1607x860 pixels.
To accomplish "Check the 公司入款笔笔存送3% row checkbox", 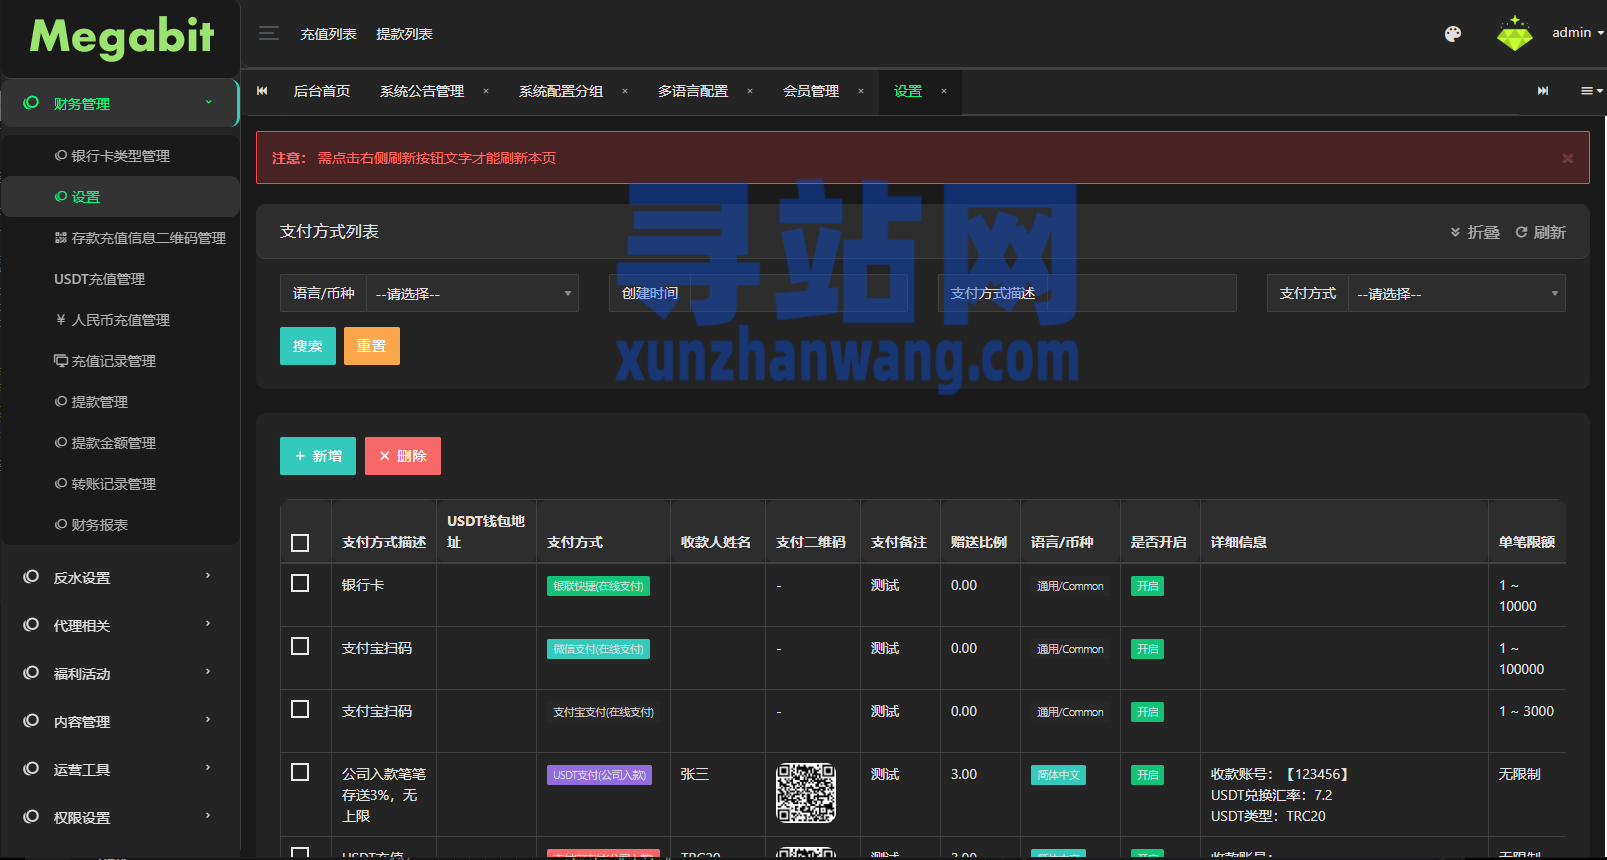I will tap(300, 772).
